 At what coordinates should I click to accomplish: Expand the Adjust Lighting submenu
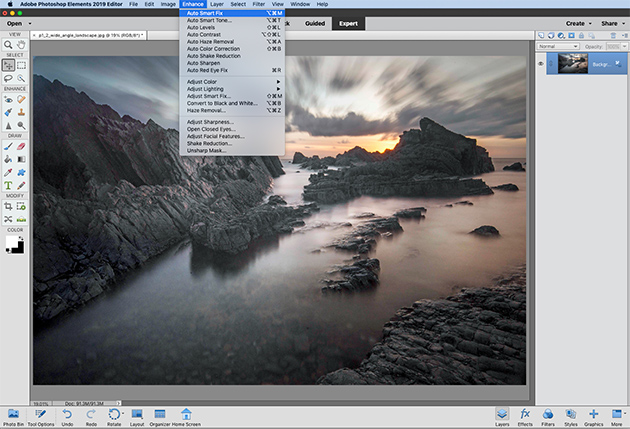click(x=232, y=89)
